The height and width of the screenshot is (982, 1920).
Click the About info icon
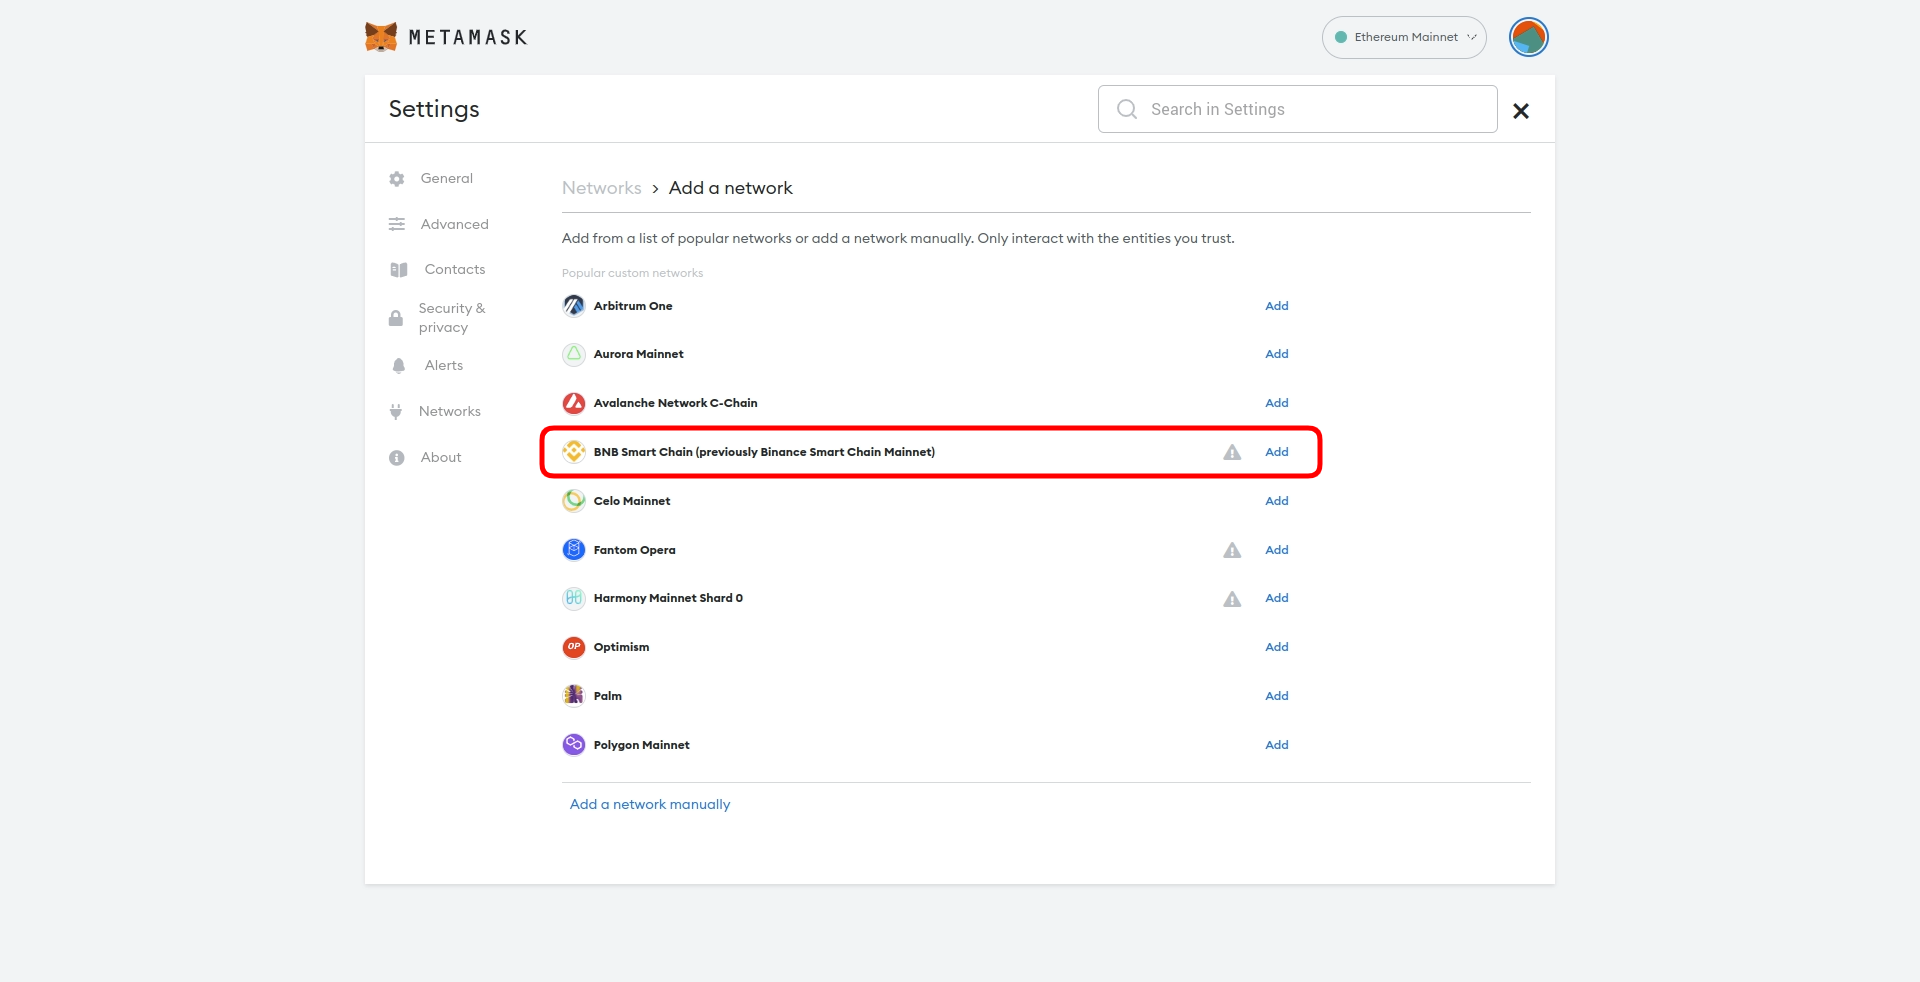coord(397,458)
